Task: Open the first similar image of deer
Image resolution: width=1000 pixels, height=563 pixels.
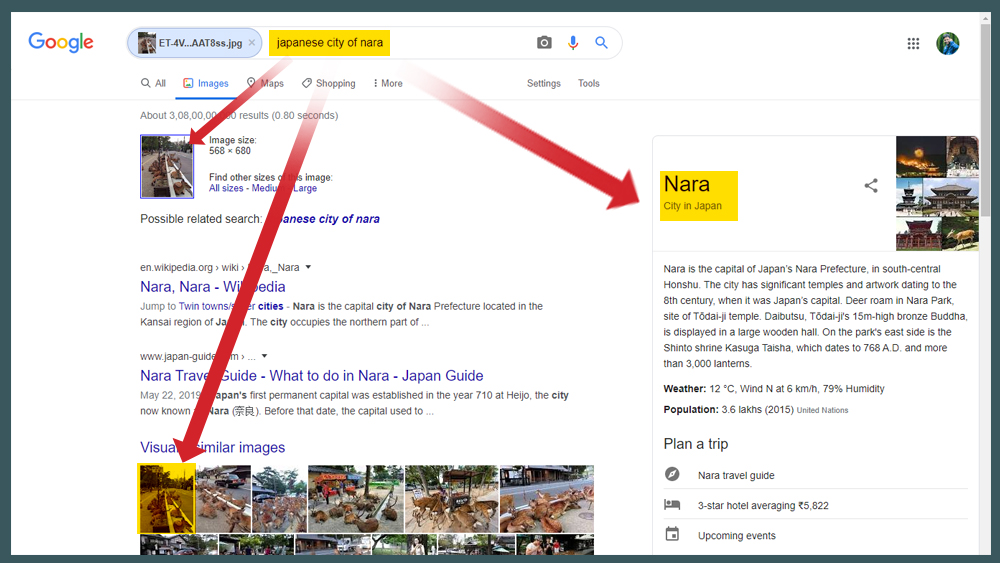Action: point(167,499)
